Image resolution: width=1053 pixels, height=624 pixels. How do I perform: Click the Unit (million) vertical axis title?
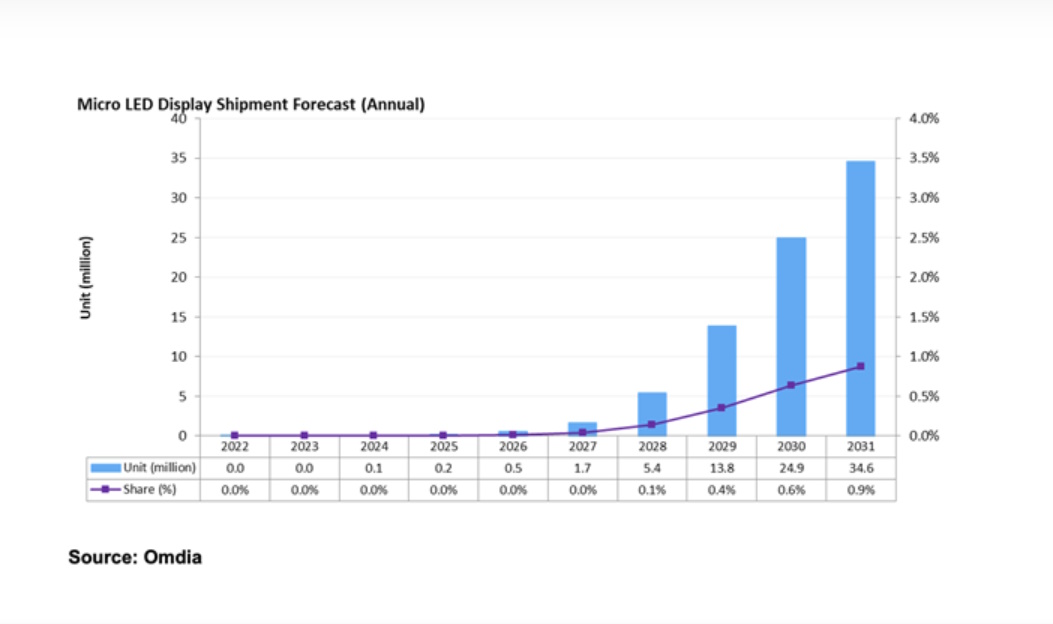(87, 277)
